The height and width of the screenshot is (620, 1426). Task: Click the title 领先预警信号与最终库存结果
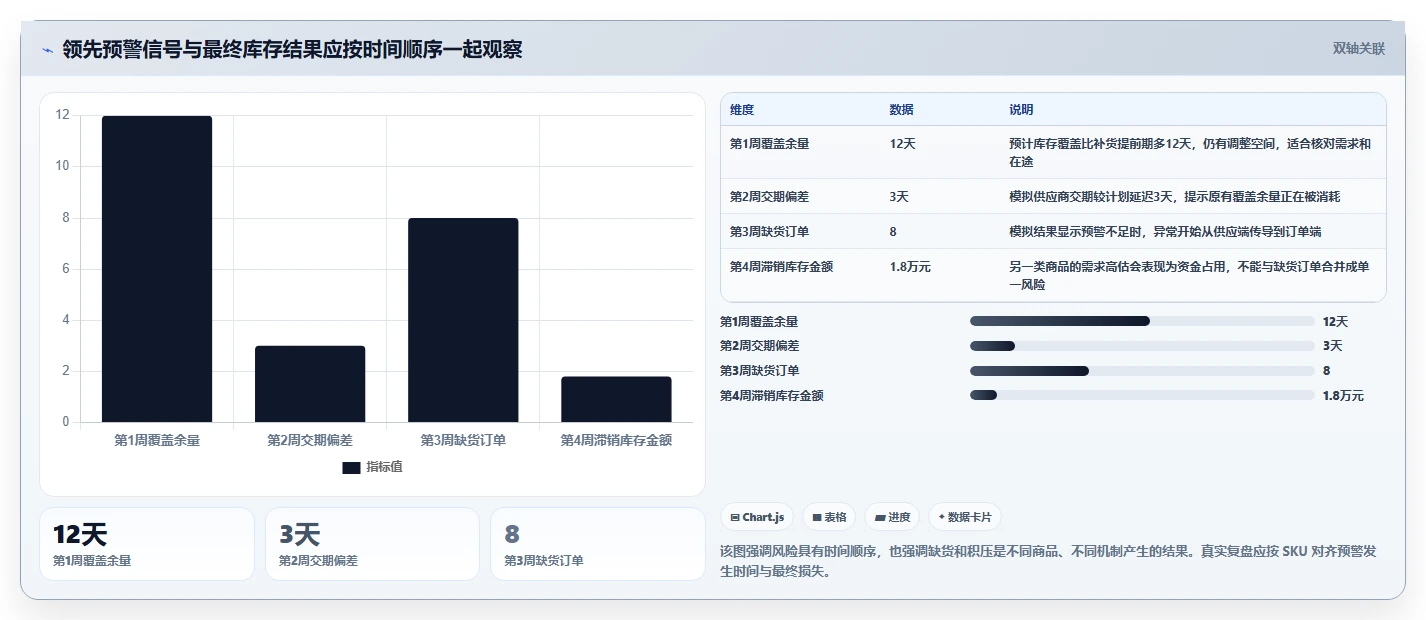coord(292,50)
